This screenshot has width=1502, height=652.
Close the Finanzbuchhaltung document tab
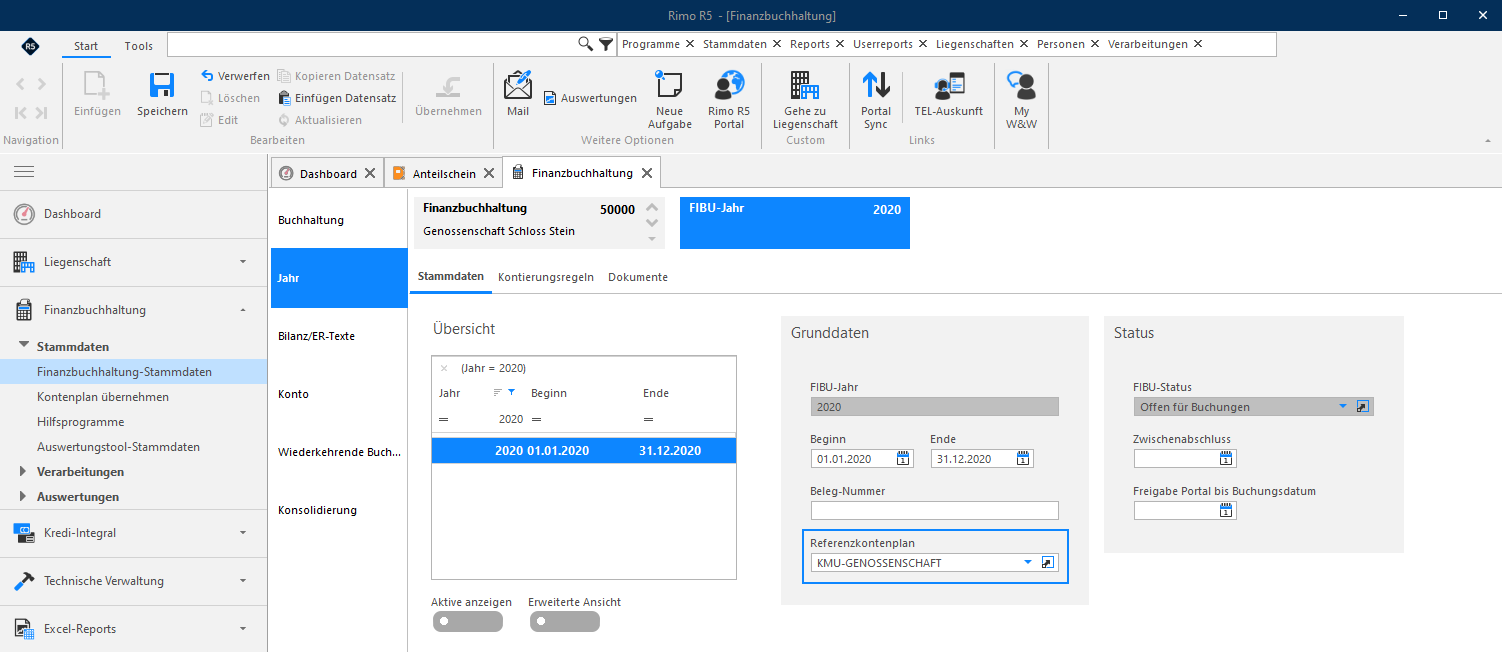(647, 173)
